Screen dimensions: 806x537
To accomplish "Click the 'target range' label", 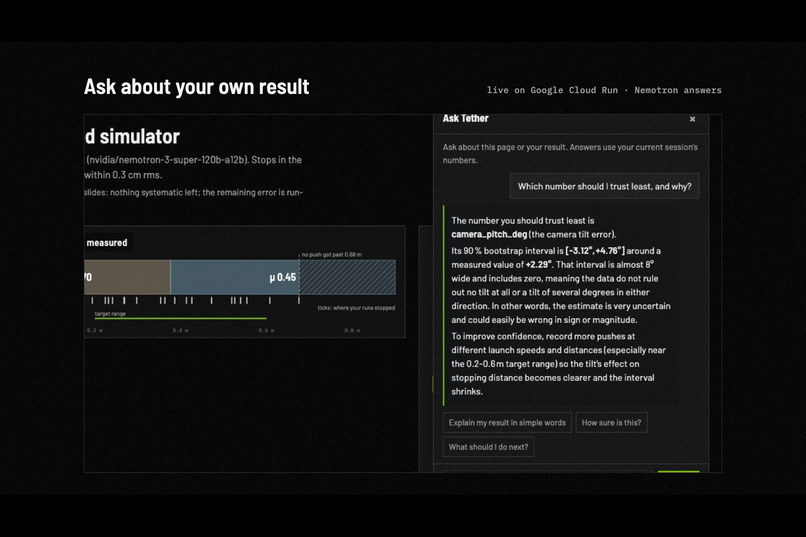I will pos(110,313).
